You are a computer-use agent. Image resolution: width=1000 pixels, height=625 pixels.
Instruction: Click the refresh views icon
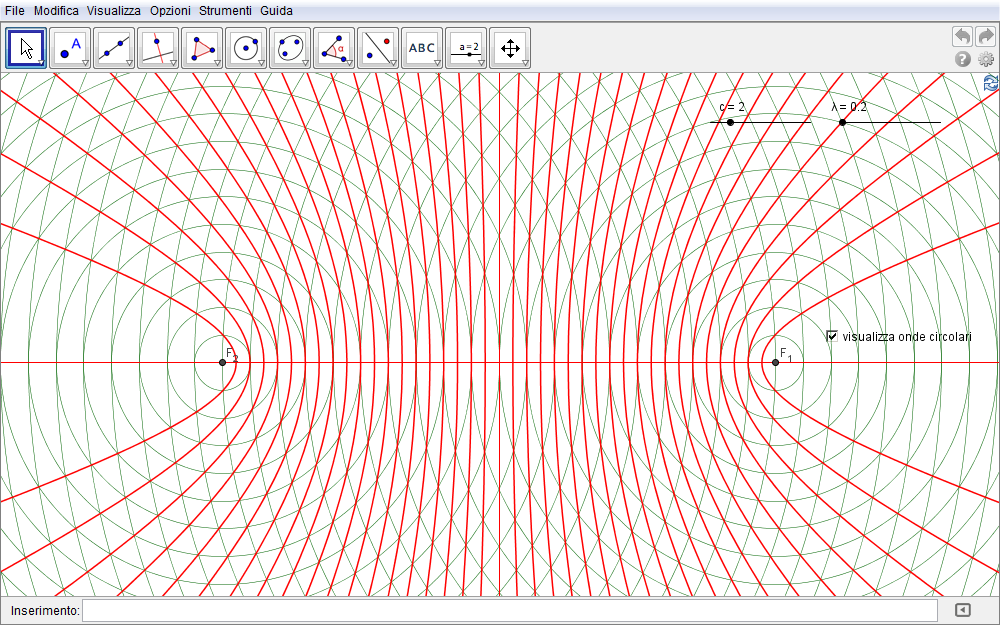coord(990,83)
